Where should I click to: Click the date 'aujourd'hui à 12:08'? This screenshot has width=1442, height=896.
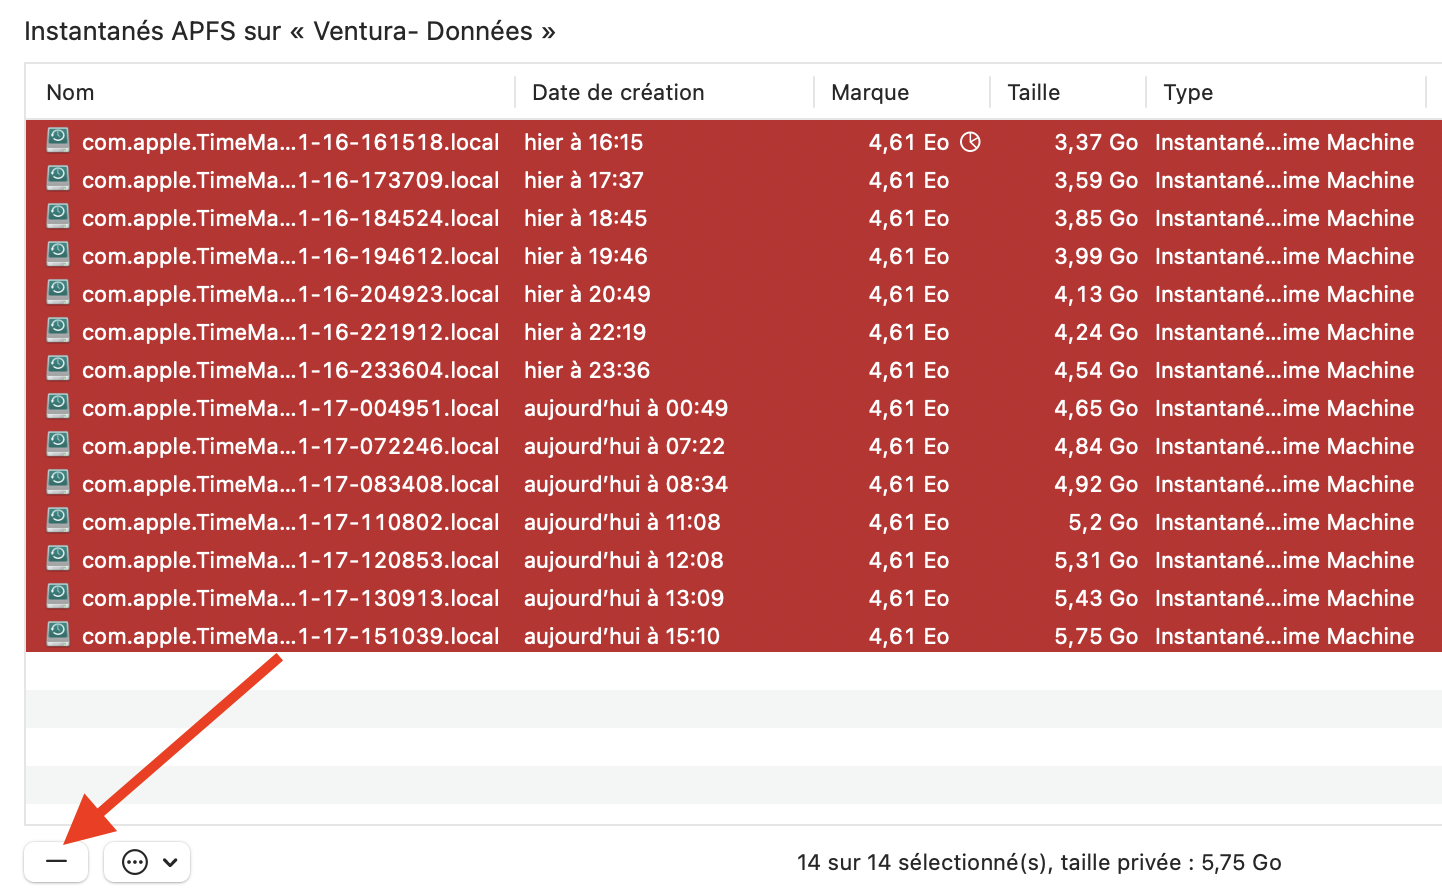624,560
